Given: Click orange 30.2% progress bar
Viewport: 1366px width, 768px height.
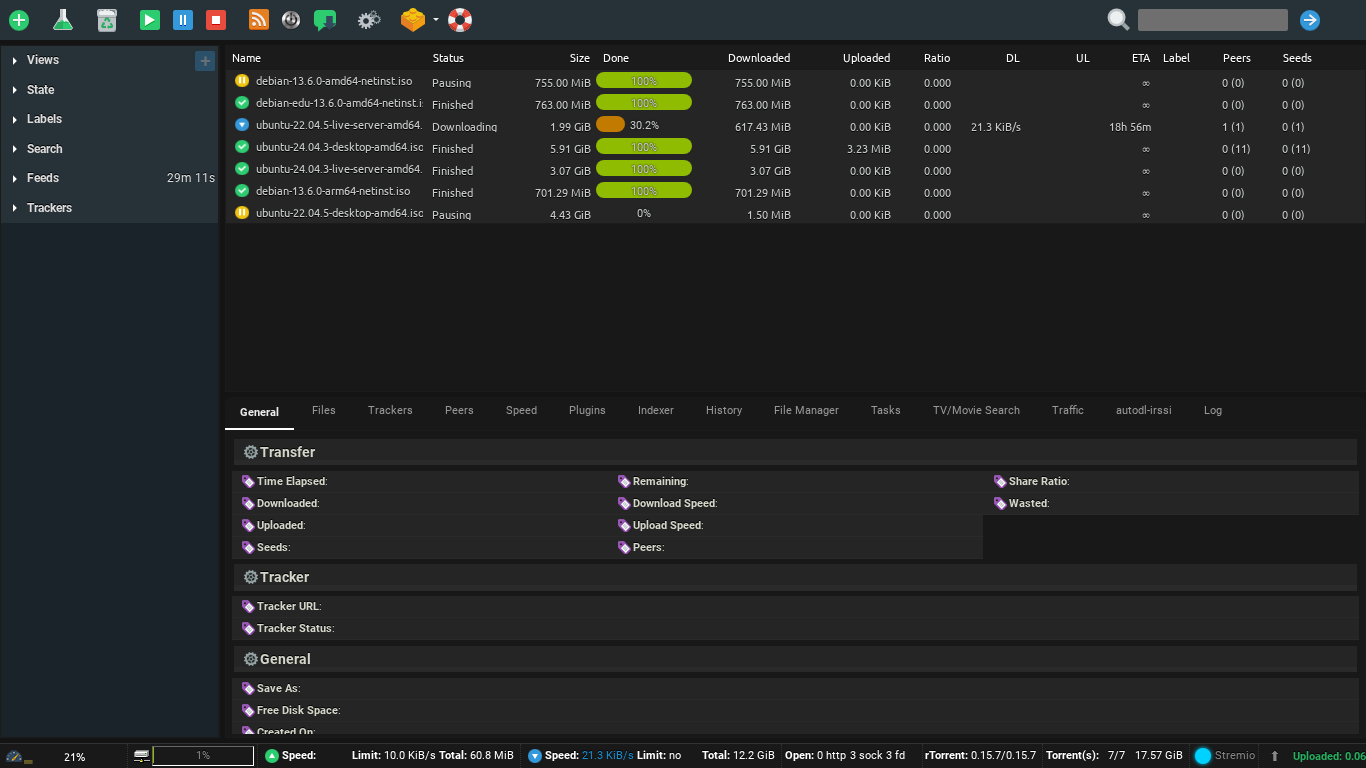Looking at the screenshot, I should click(610, 125).
